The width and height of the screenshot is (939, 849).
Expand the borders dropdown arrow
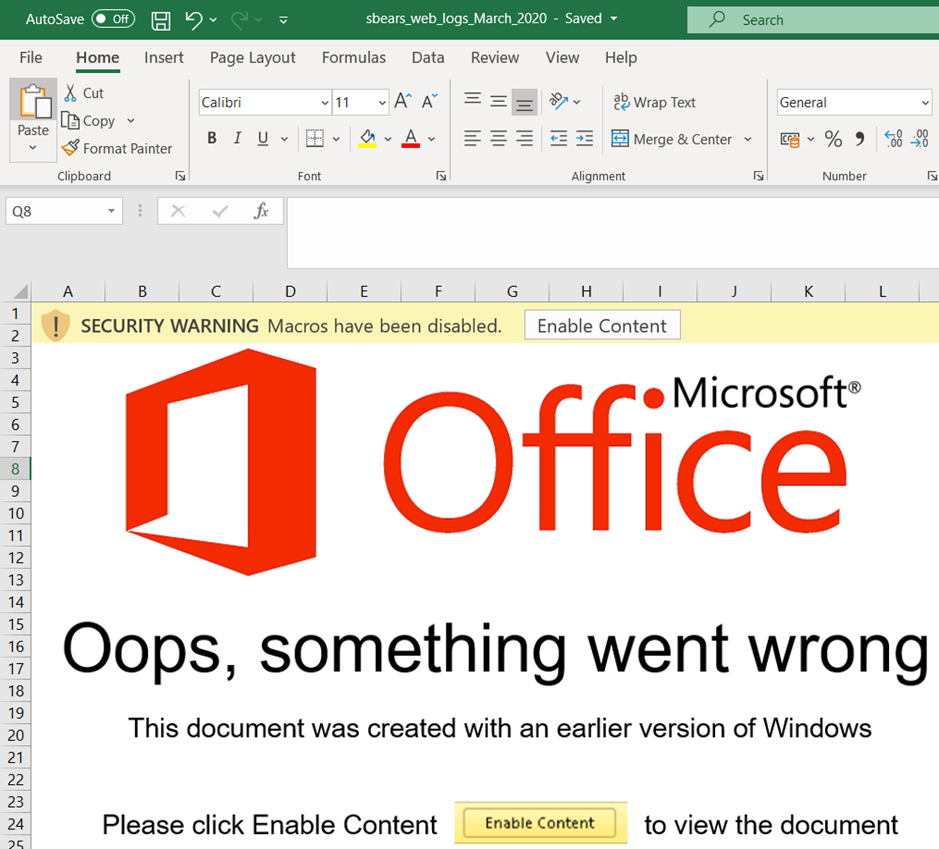[x=337, y=139]
